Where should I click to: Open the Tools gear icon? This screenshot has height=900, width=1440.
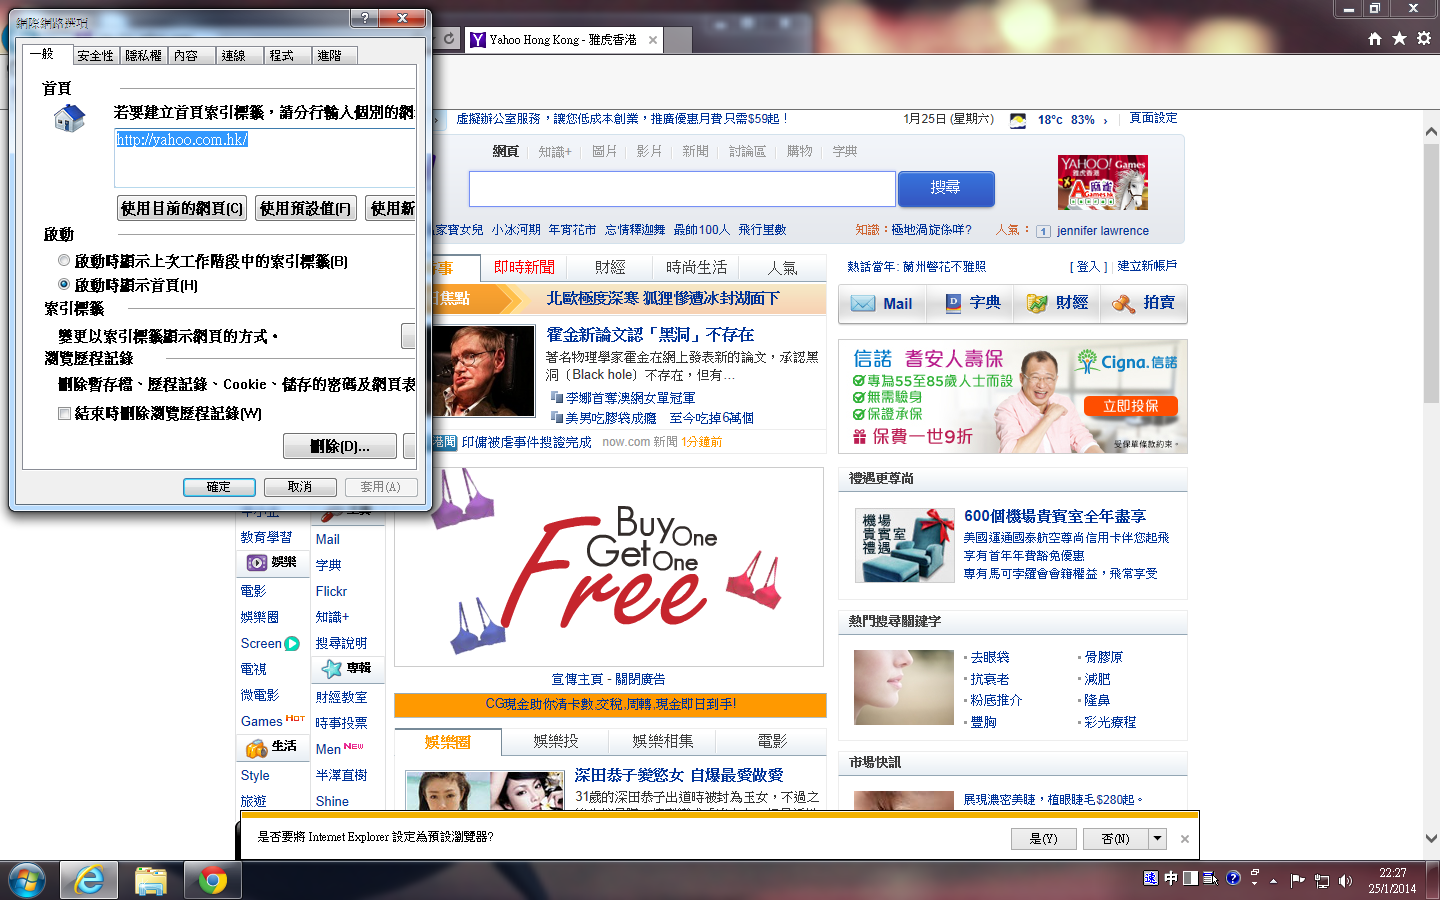coord(1424,38)
